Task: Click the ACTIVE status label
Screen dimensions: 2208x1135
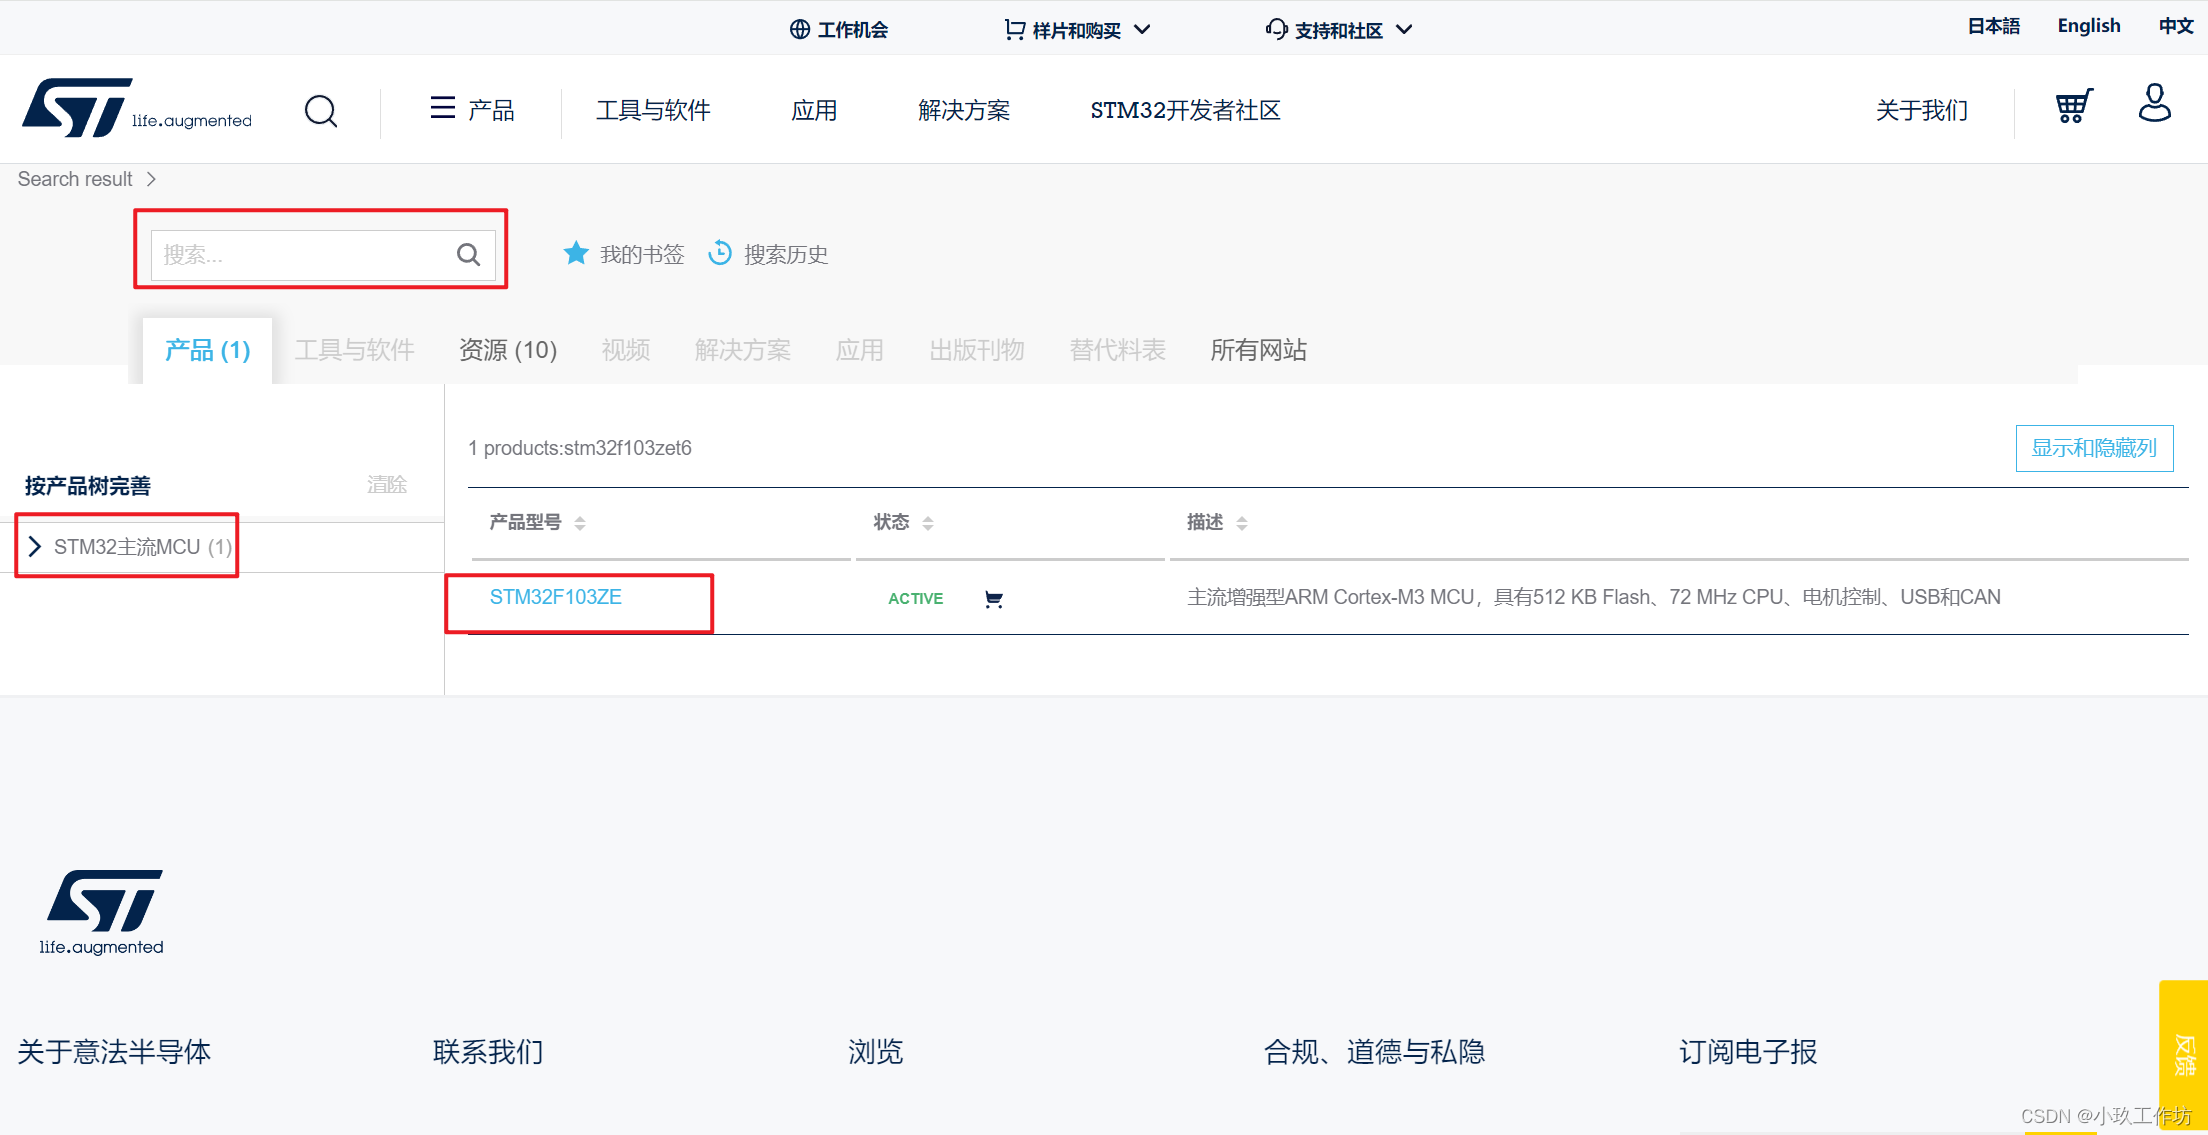Action: click(x=916, y=598)
